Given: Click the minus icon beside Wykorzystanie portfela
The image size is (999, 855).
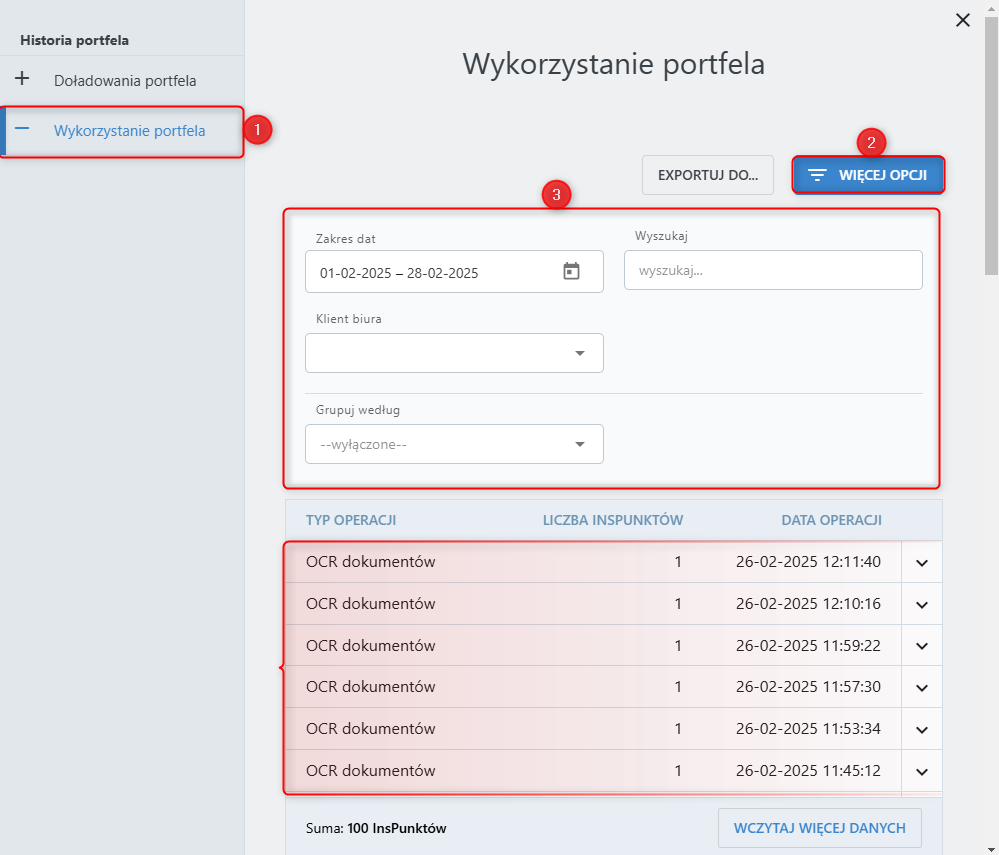Looking at the screenshot, I should [22, 129].
